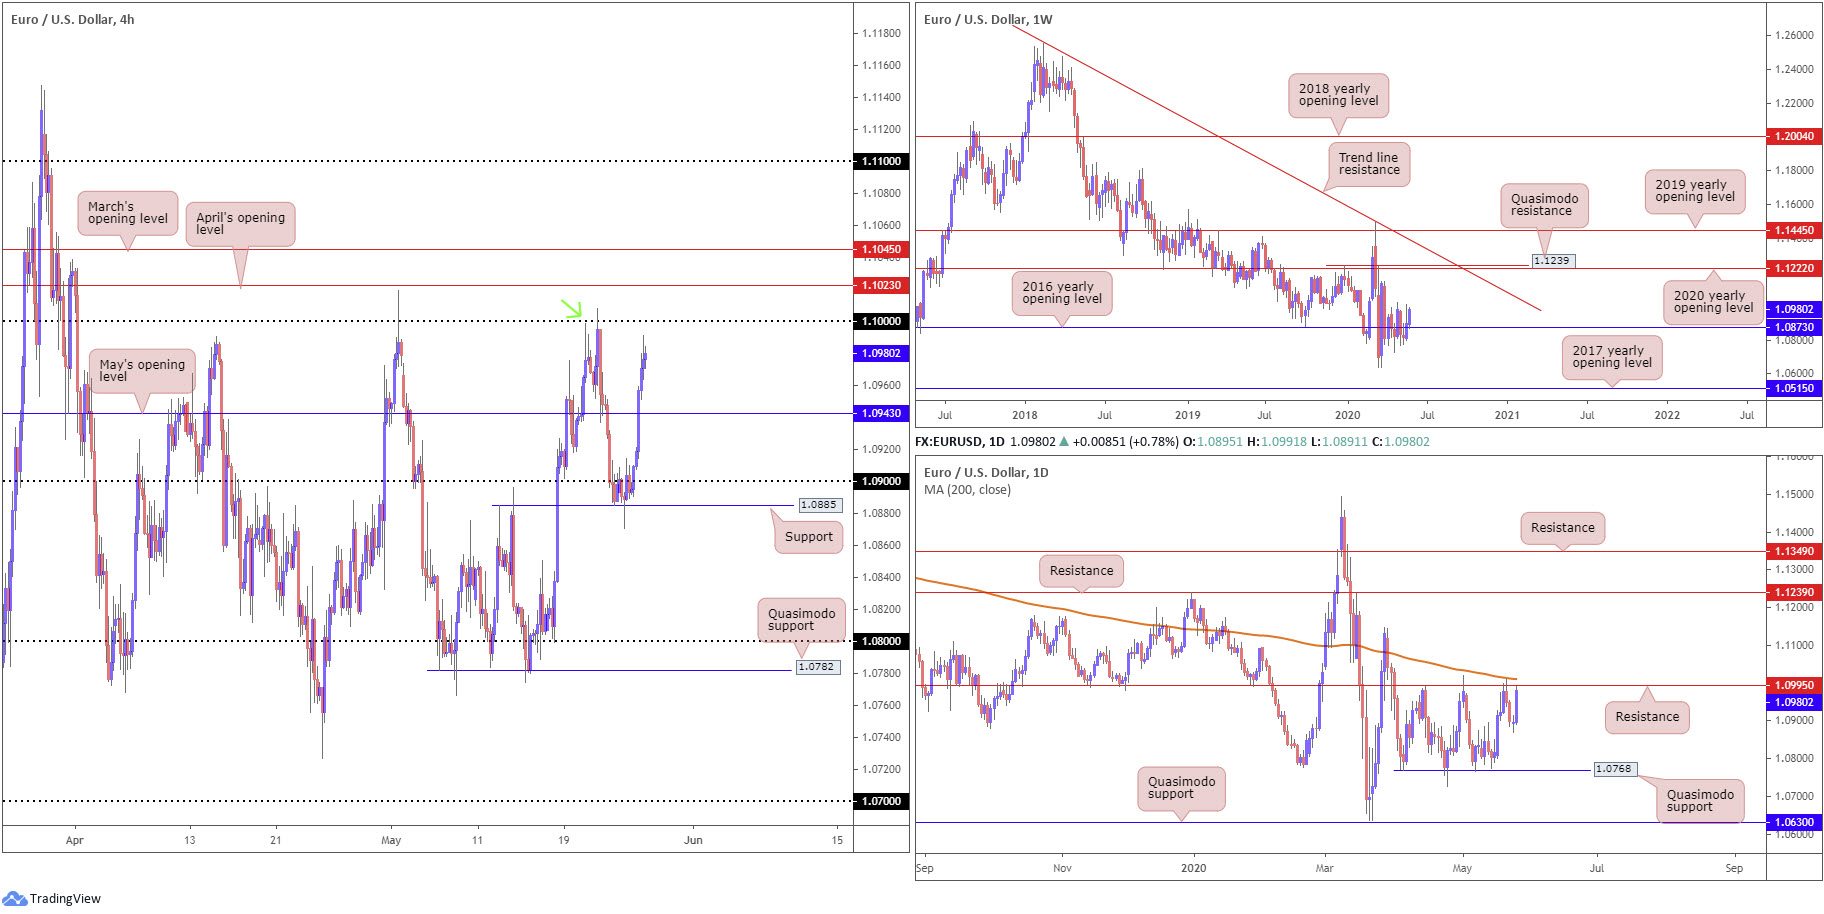
Task: Click the FX:EURUSD, 1D symbol text
Action: pos(959,441)
